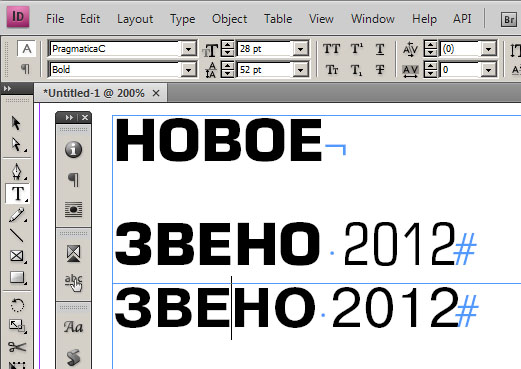The width and height of the screenshot is (521, 369).
Task: Click the word НОВОЕ in the text frame
Action: [x=218, y=140]
